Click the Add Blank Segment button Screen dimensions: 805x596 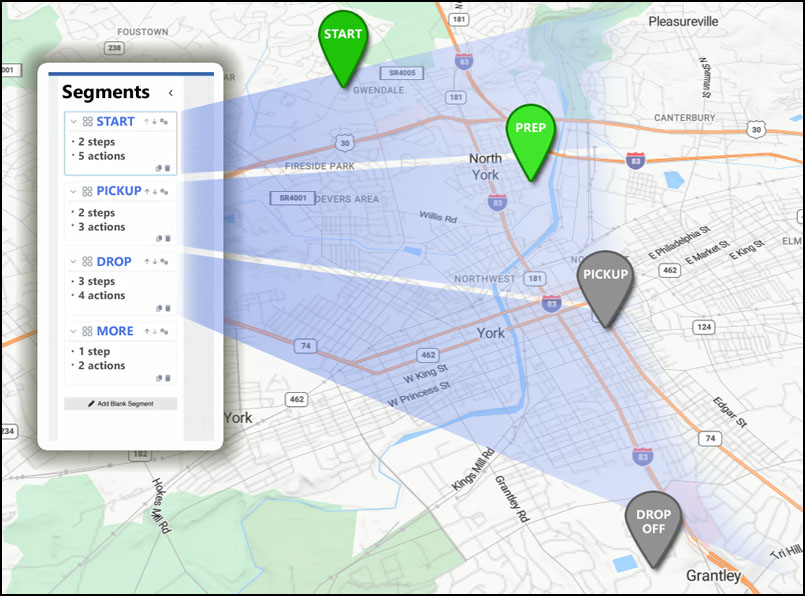click(121, 404)
